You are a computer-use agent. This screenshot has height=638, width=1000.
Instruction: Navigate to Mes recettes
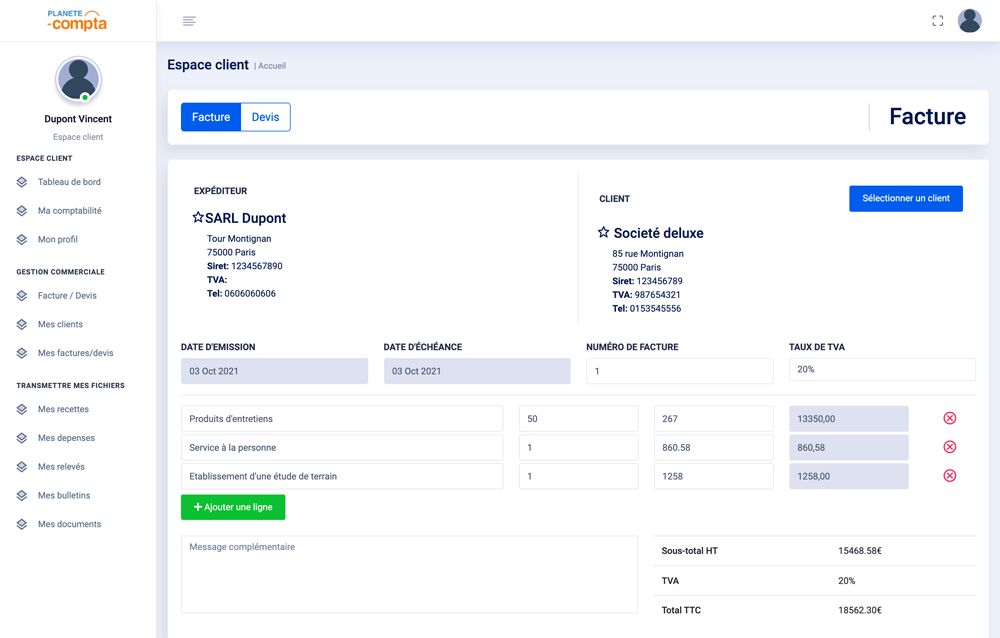[x=63, y=409]
